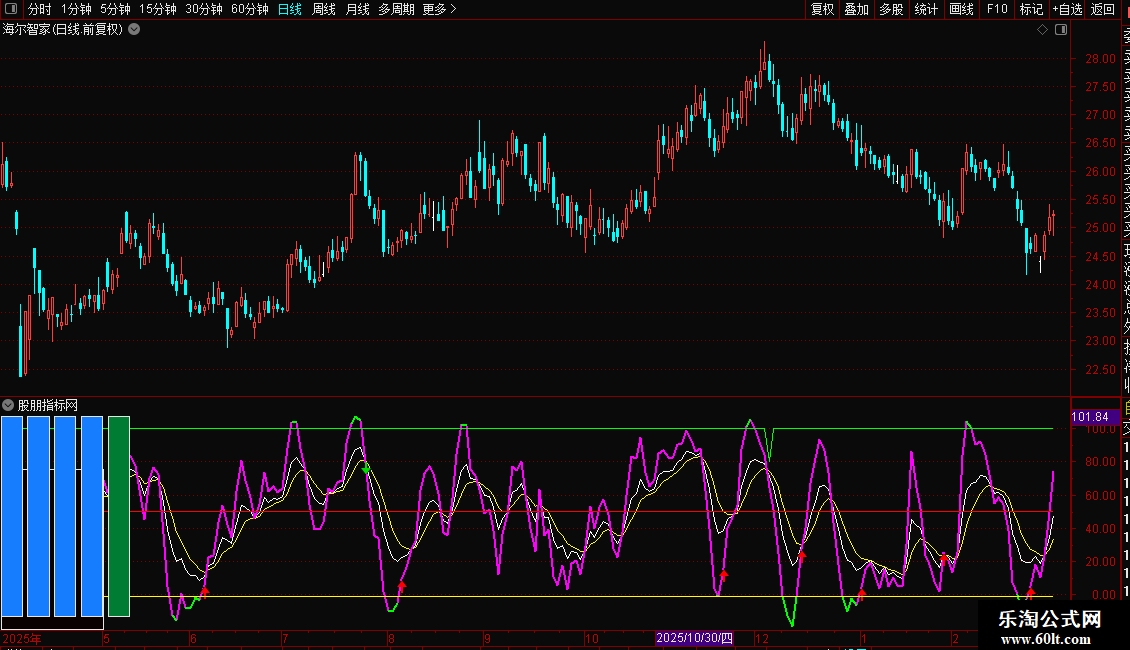Expand the 海尔智家 chart title dropdown
Screen dimensions: 1130x650
point(134,29)
